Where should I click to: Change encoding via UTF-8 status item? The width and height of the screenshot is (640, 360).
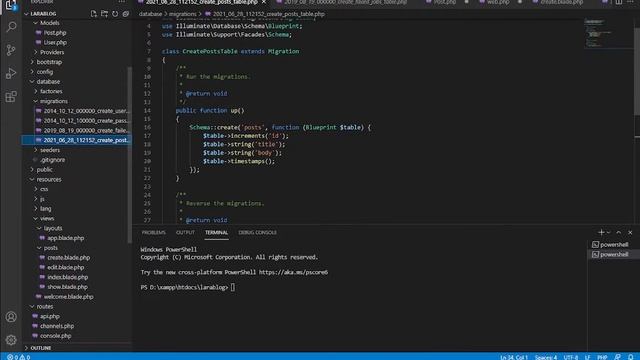571,357
